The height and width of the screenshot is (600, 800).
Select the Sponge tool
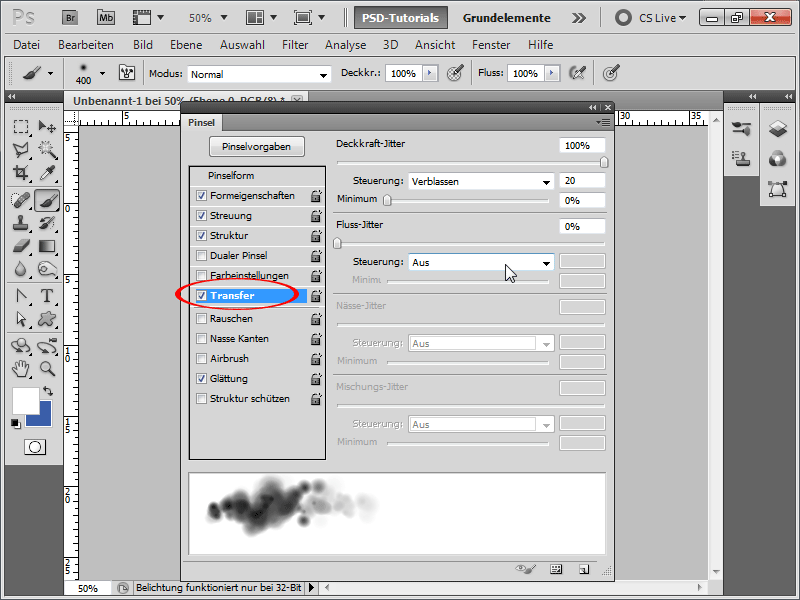(x=47, y=269)
